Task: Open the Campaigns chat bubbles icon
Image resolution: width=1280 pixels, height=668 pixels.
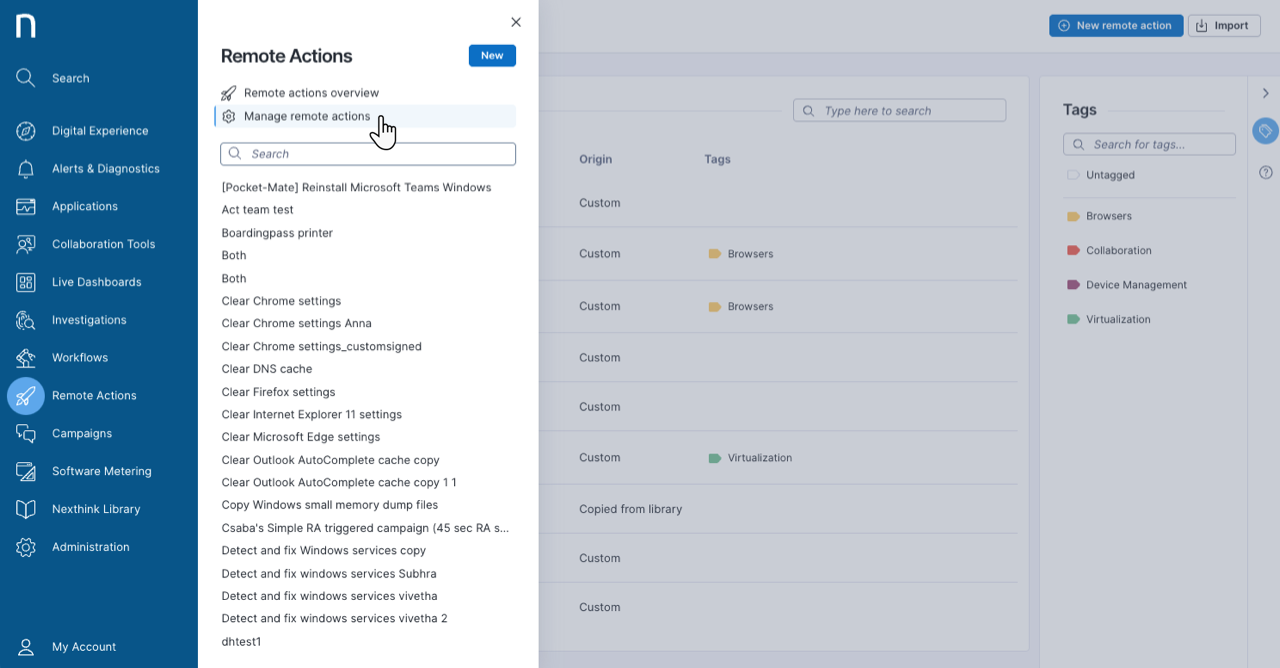Action: 26,433
